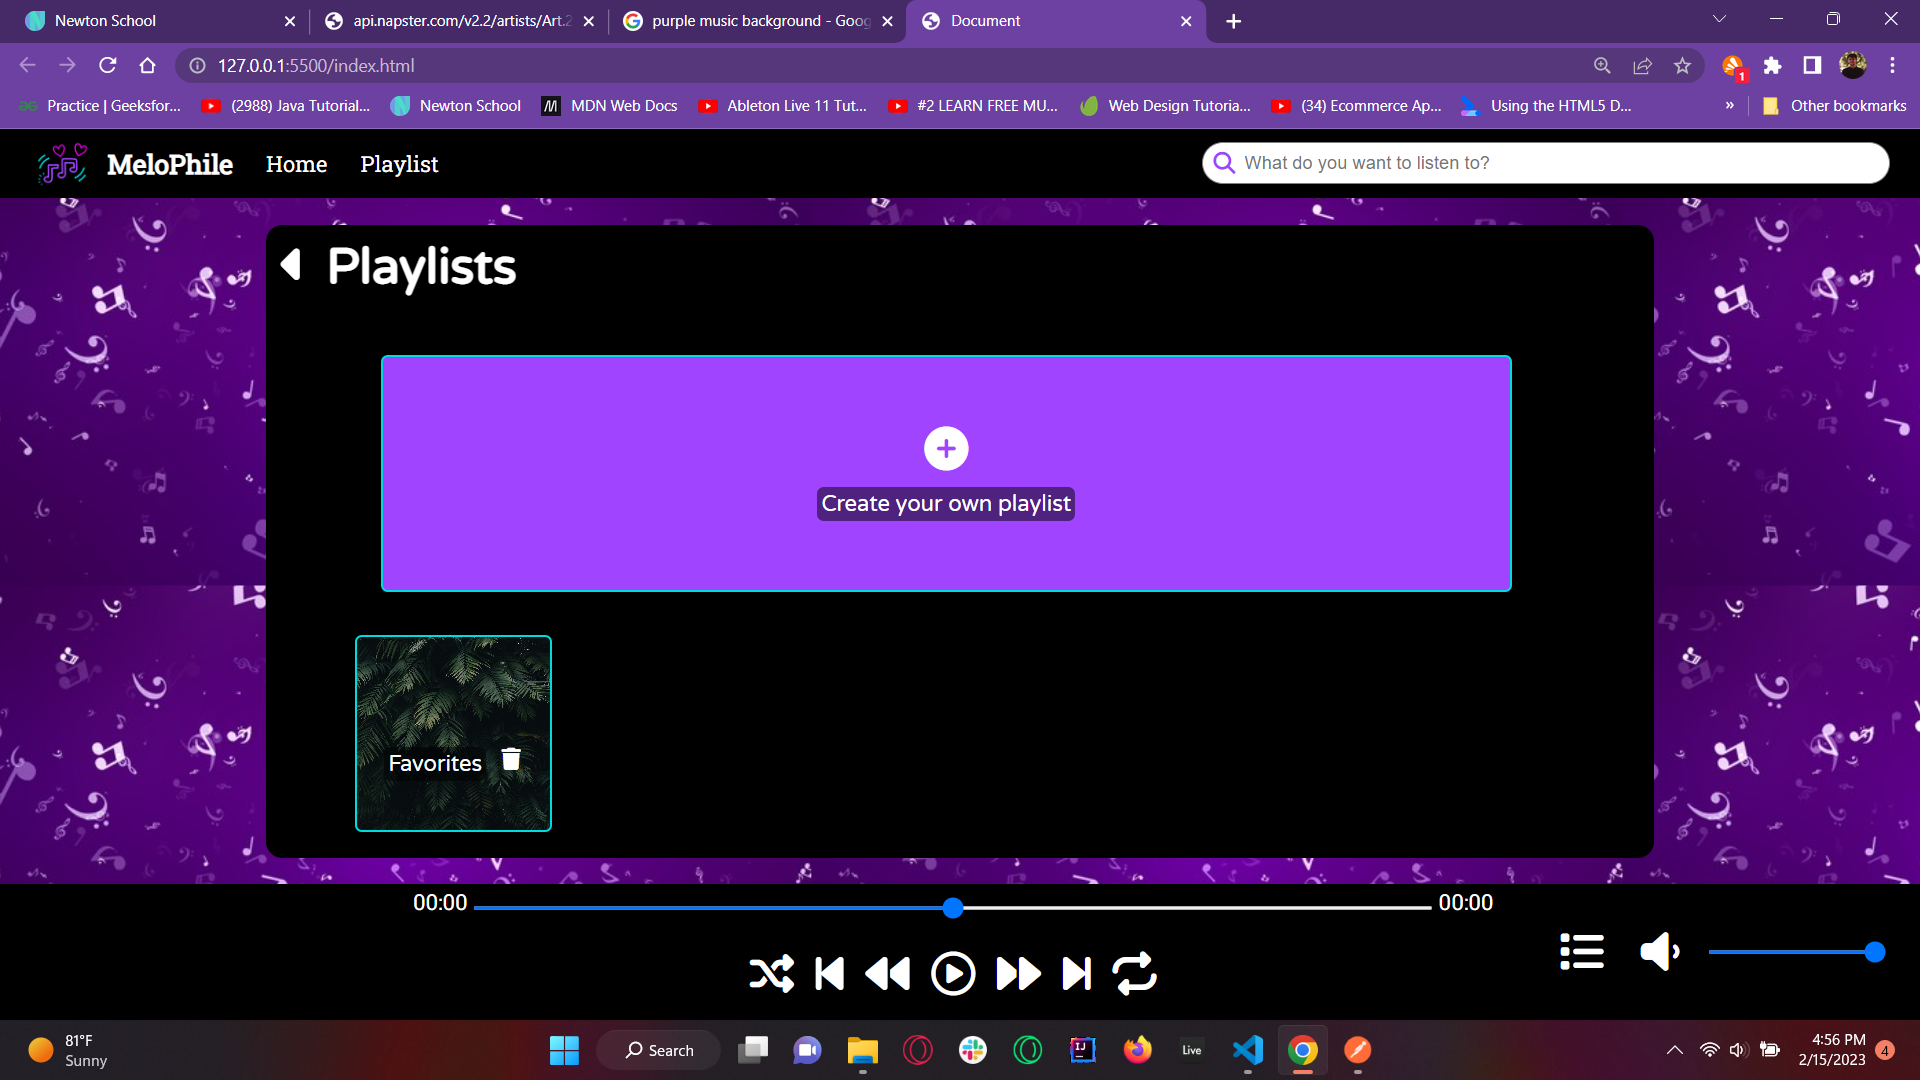The width and height of the screenshot is (1920, 1080).
Task: Open the Playlist nav link
Action: (399, 164)
